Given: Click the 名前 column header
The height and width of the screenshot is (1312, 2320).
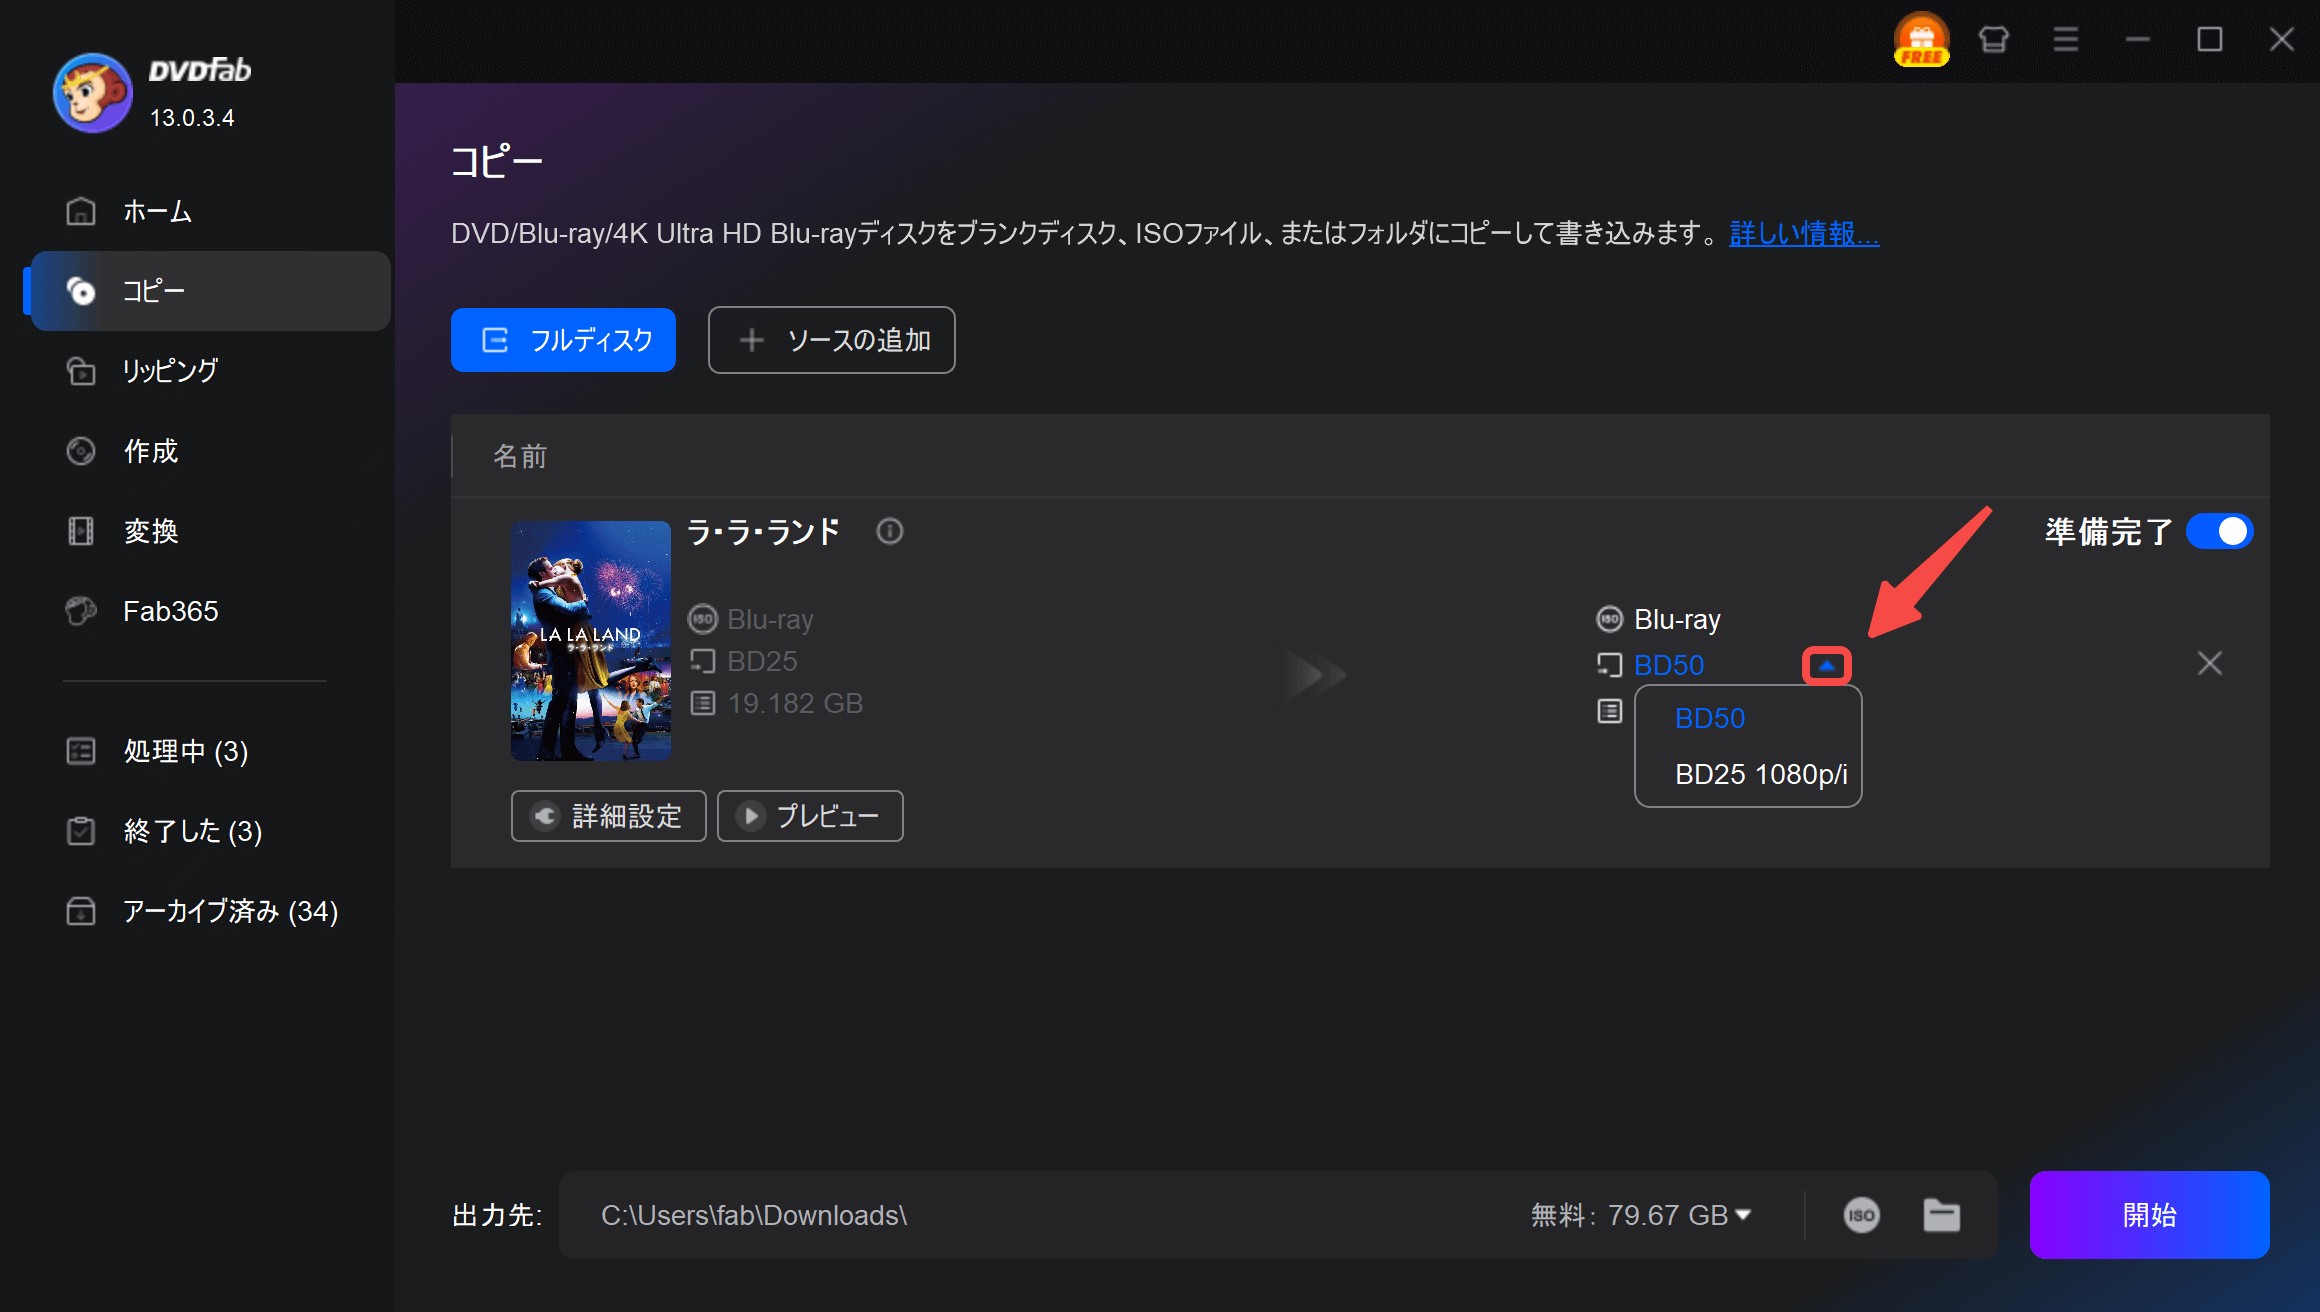Looking at the screenshot, I should pyautogui.click(x=520, y=456).
